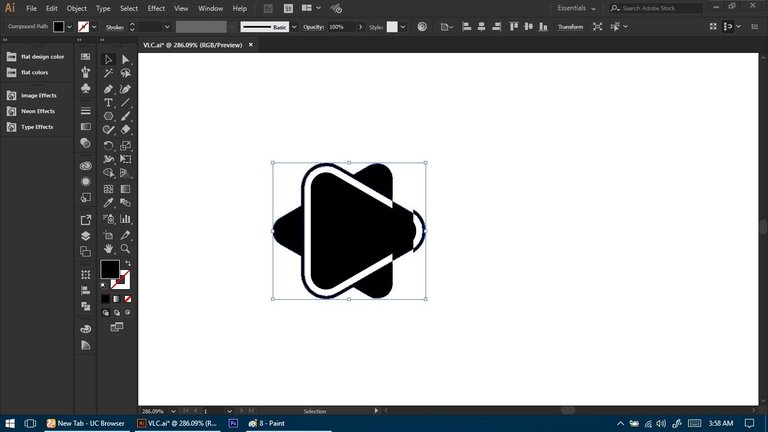Viewport: 768px width, 432px height.
Task: Switch to Draw Normal mode
Action: 105,312
